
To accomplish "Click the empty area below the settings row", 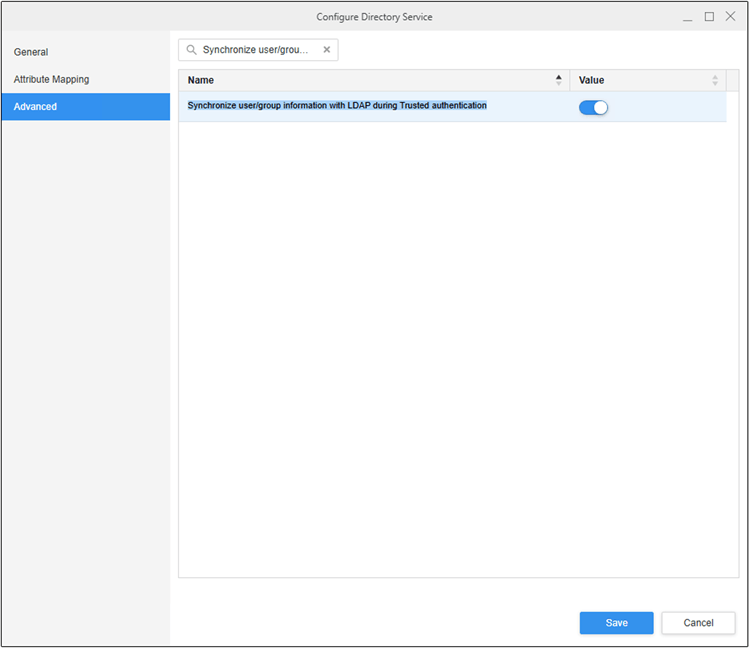I will (450, 340).
